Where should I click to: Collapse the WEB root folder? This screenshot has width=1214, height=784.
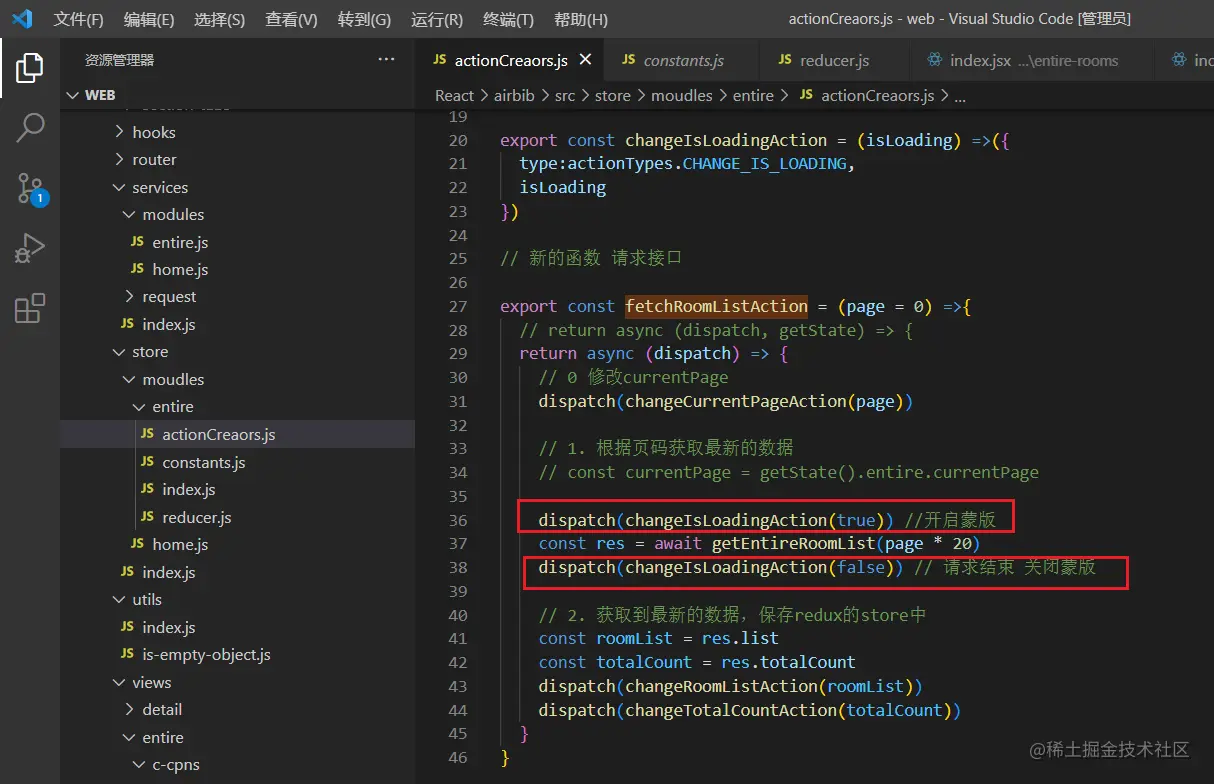pyautogui.click(x=237, y=95)
